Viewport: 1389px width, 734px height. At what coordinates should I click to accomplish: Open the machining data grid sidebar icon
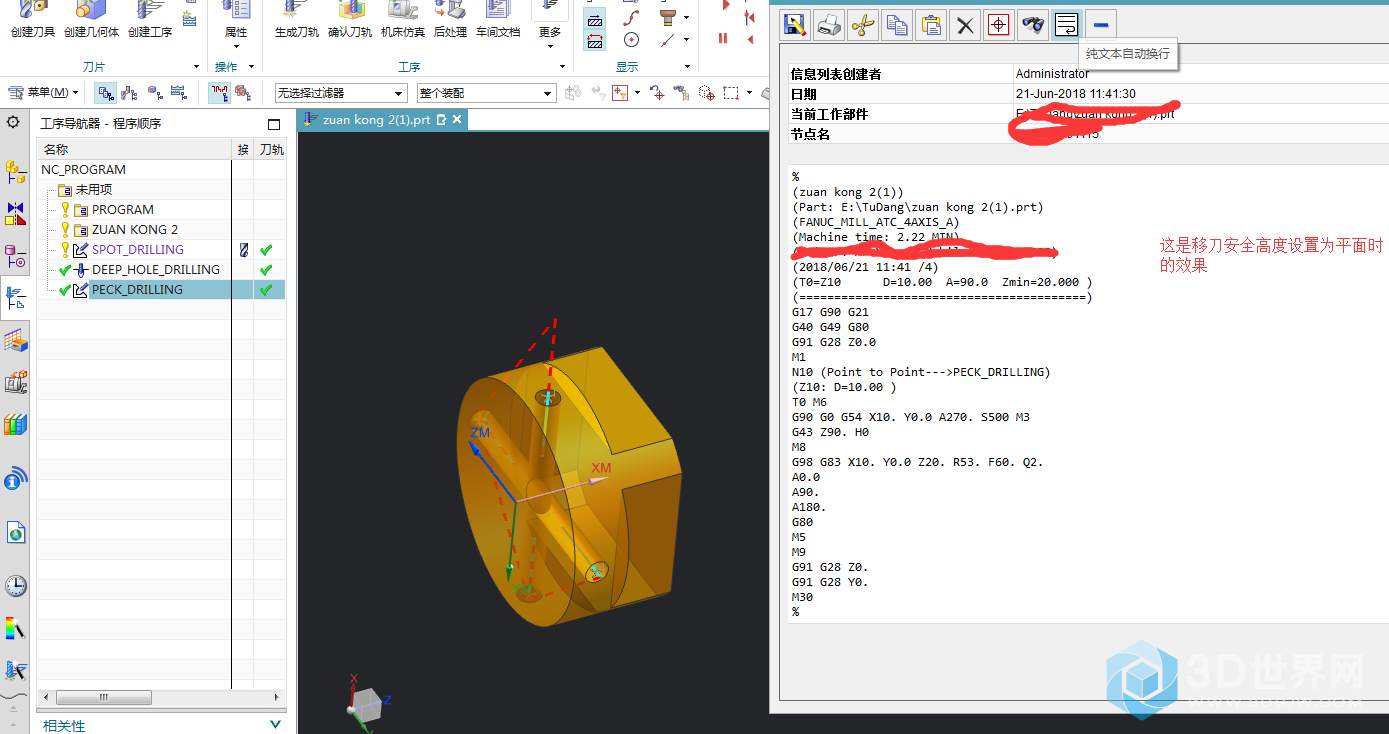point(15,341)
